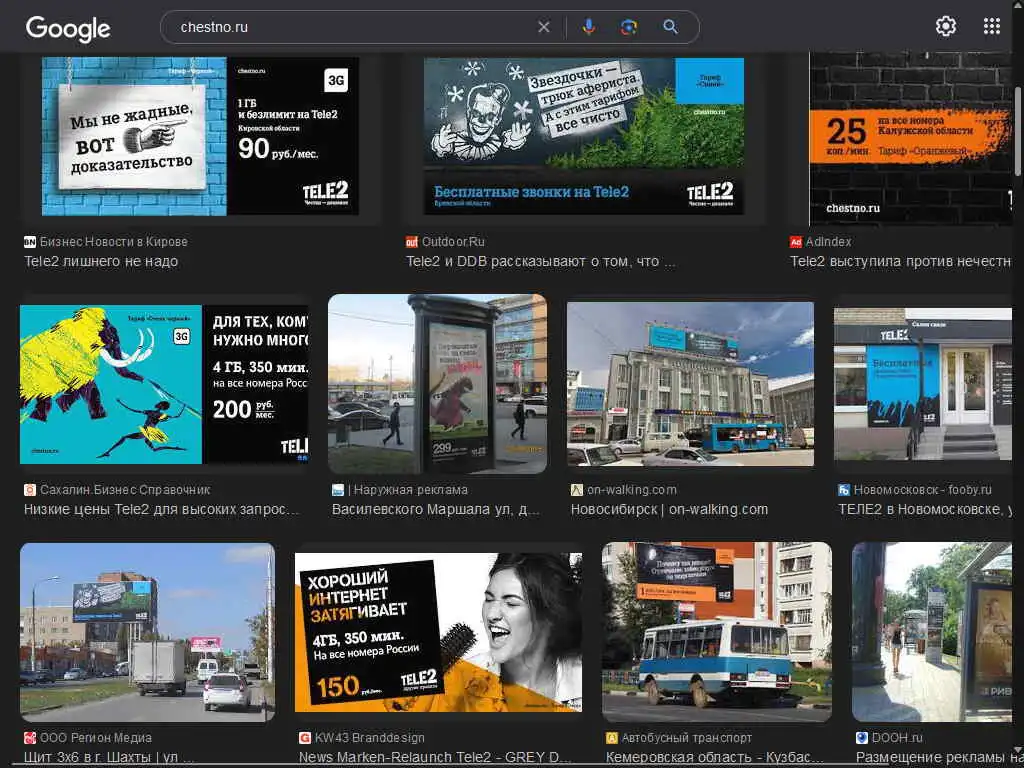
Task: Clear the search query with the X icon
Action: point(543,27)
